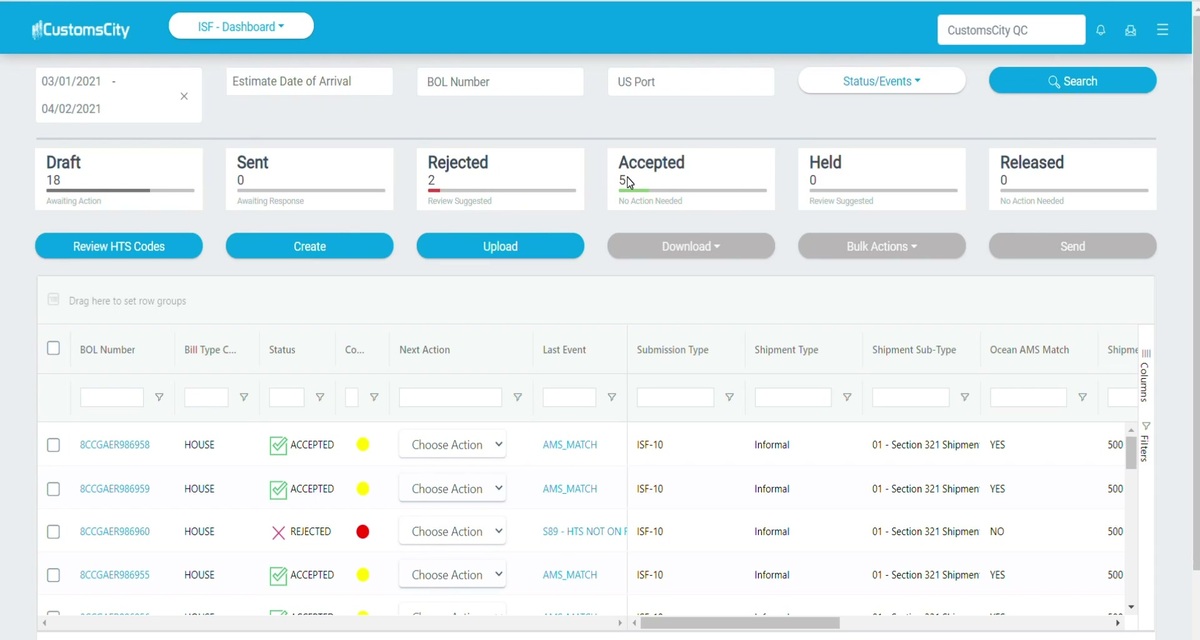The image size is (1200, 640).
Task: Click the US Port input field
Action: click(691, 82)
